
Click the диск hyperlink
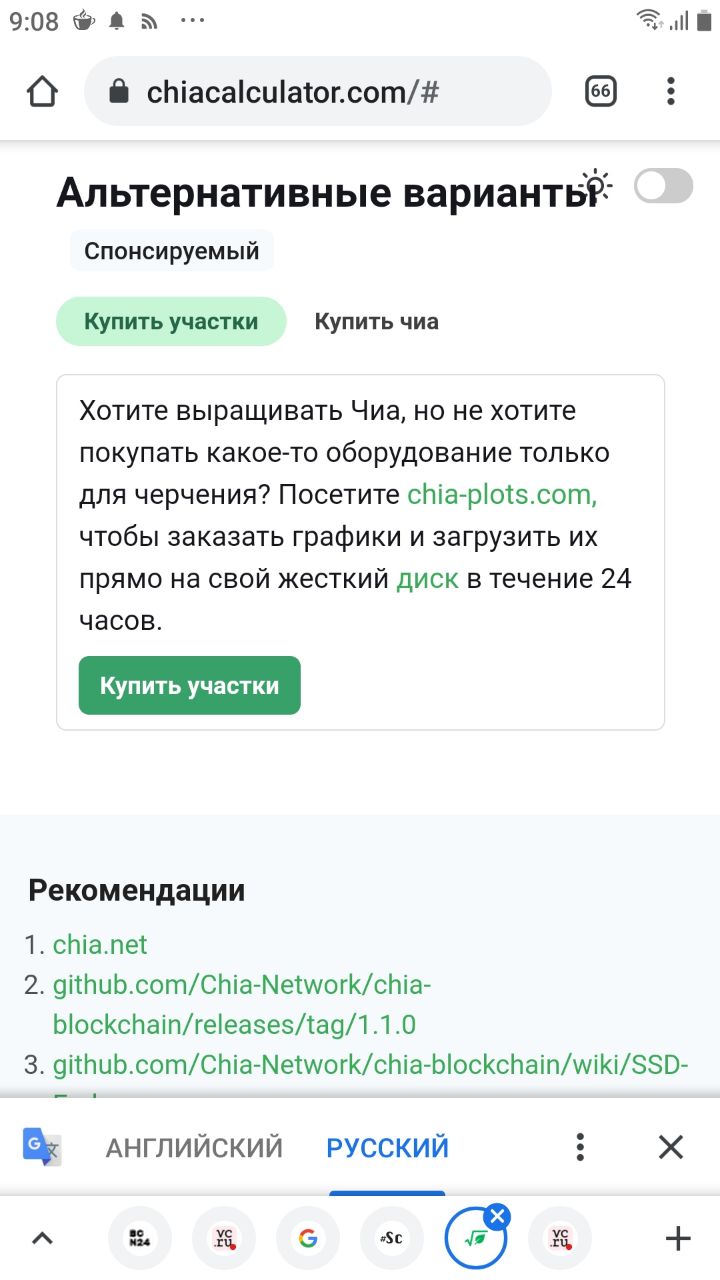tap(428, 579)
